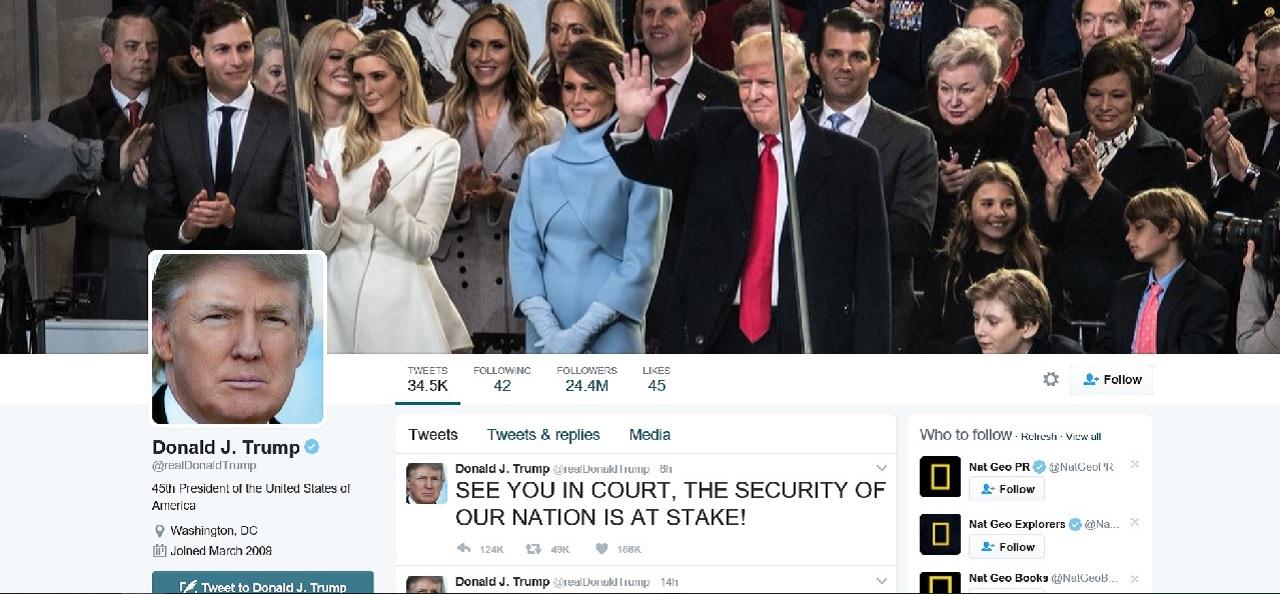Image resolution: width=1280 pixels, height=594 pixels.
Task: Follow the Nat Geo Explorers account
Action: 1007,546
